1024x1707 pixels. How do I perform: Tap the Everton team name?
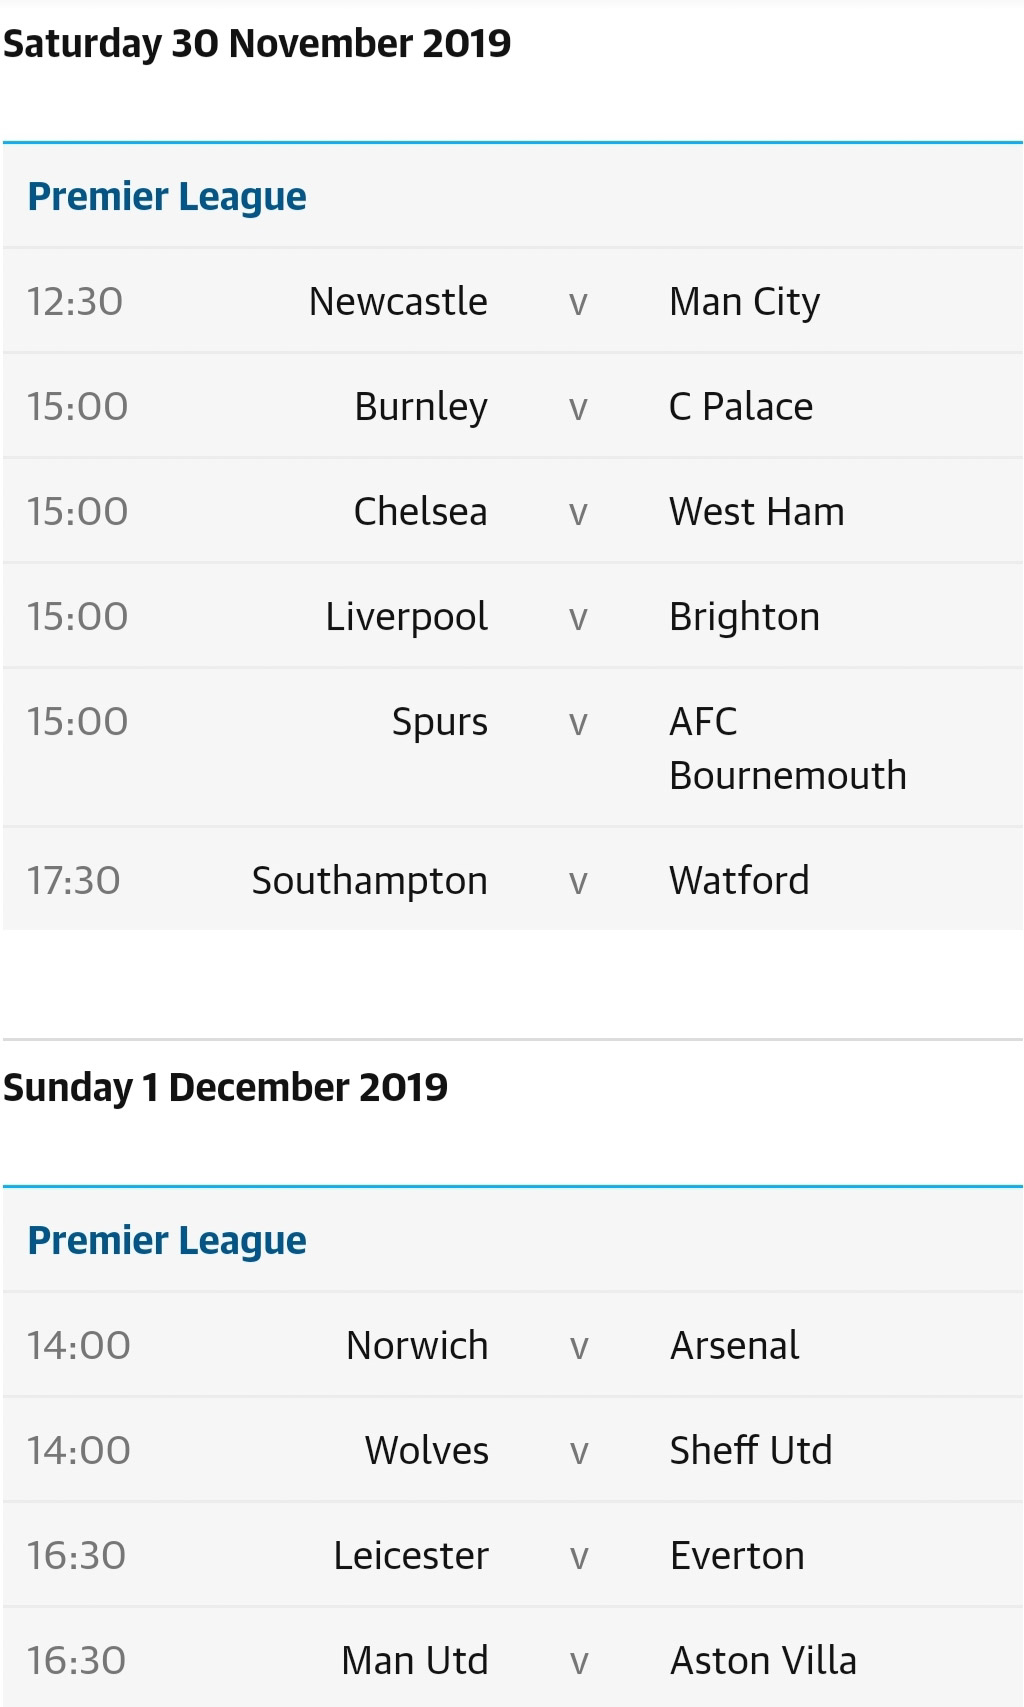[x=737, y=1556]
